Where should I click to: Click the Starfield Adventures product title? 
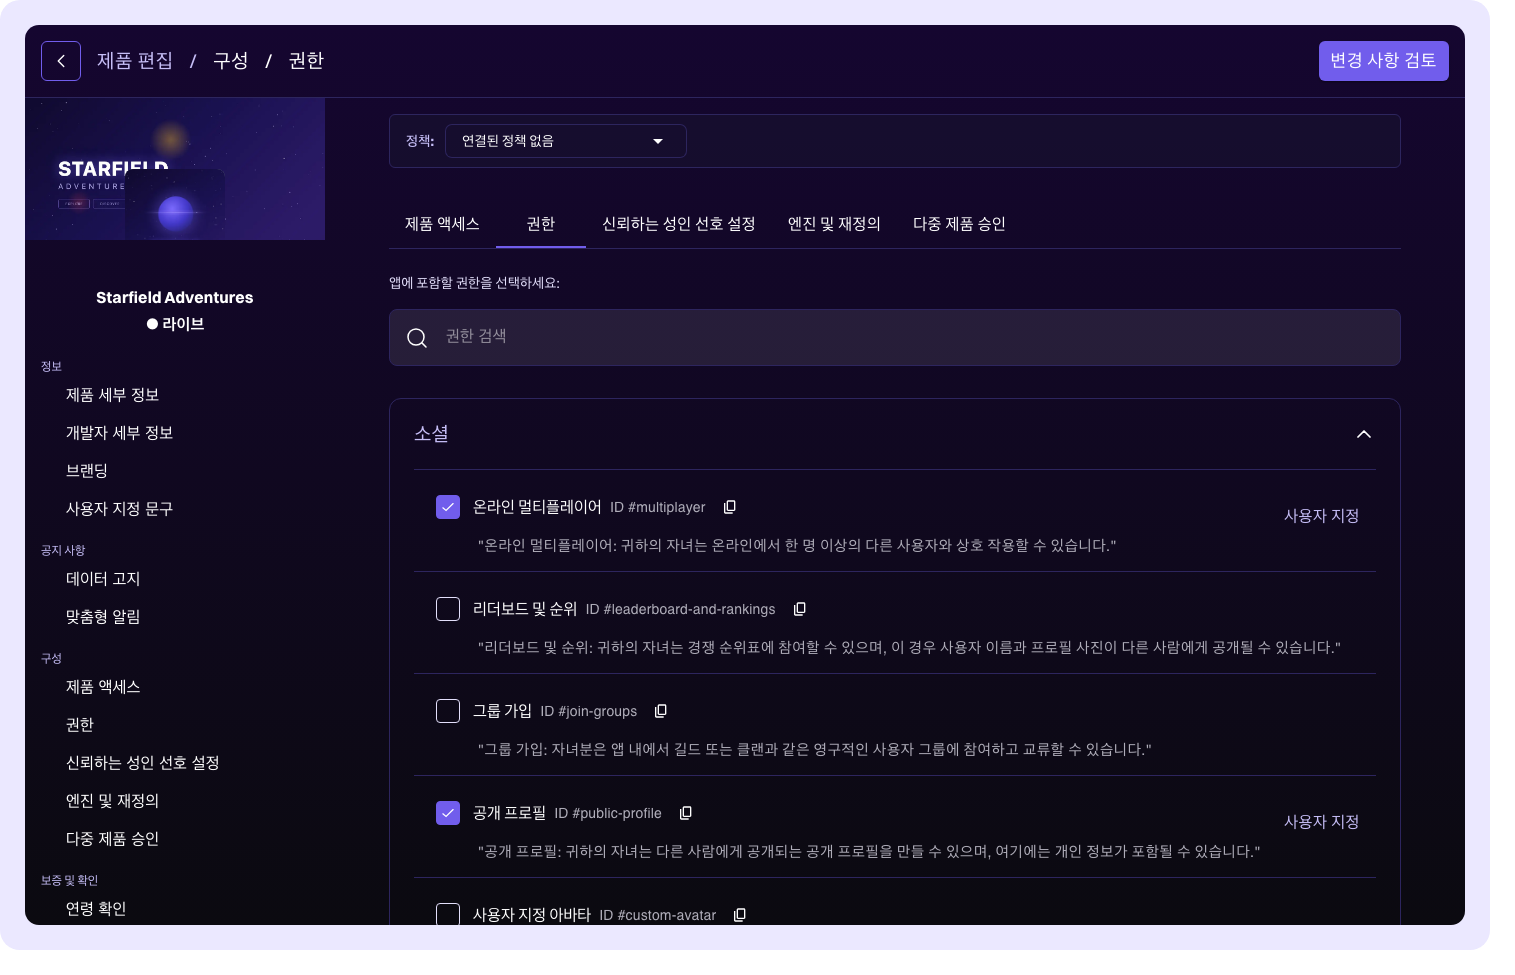175,298
